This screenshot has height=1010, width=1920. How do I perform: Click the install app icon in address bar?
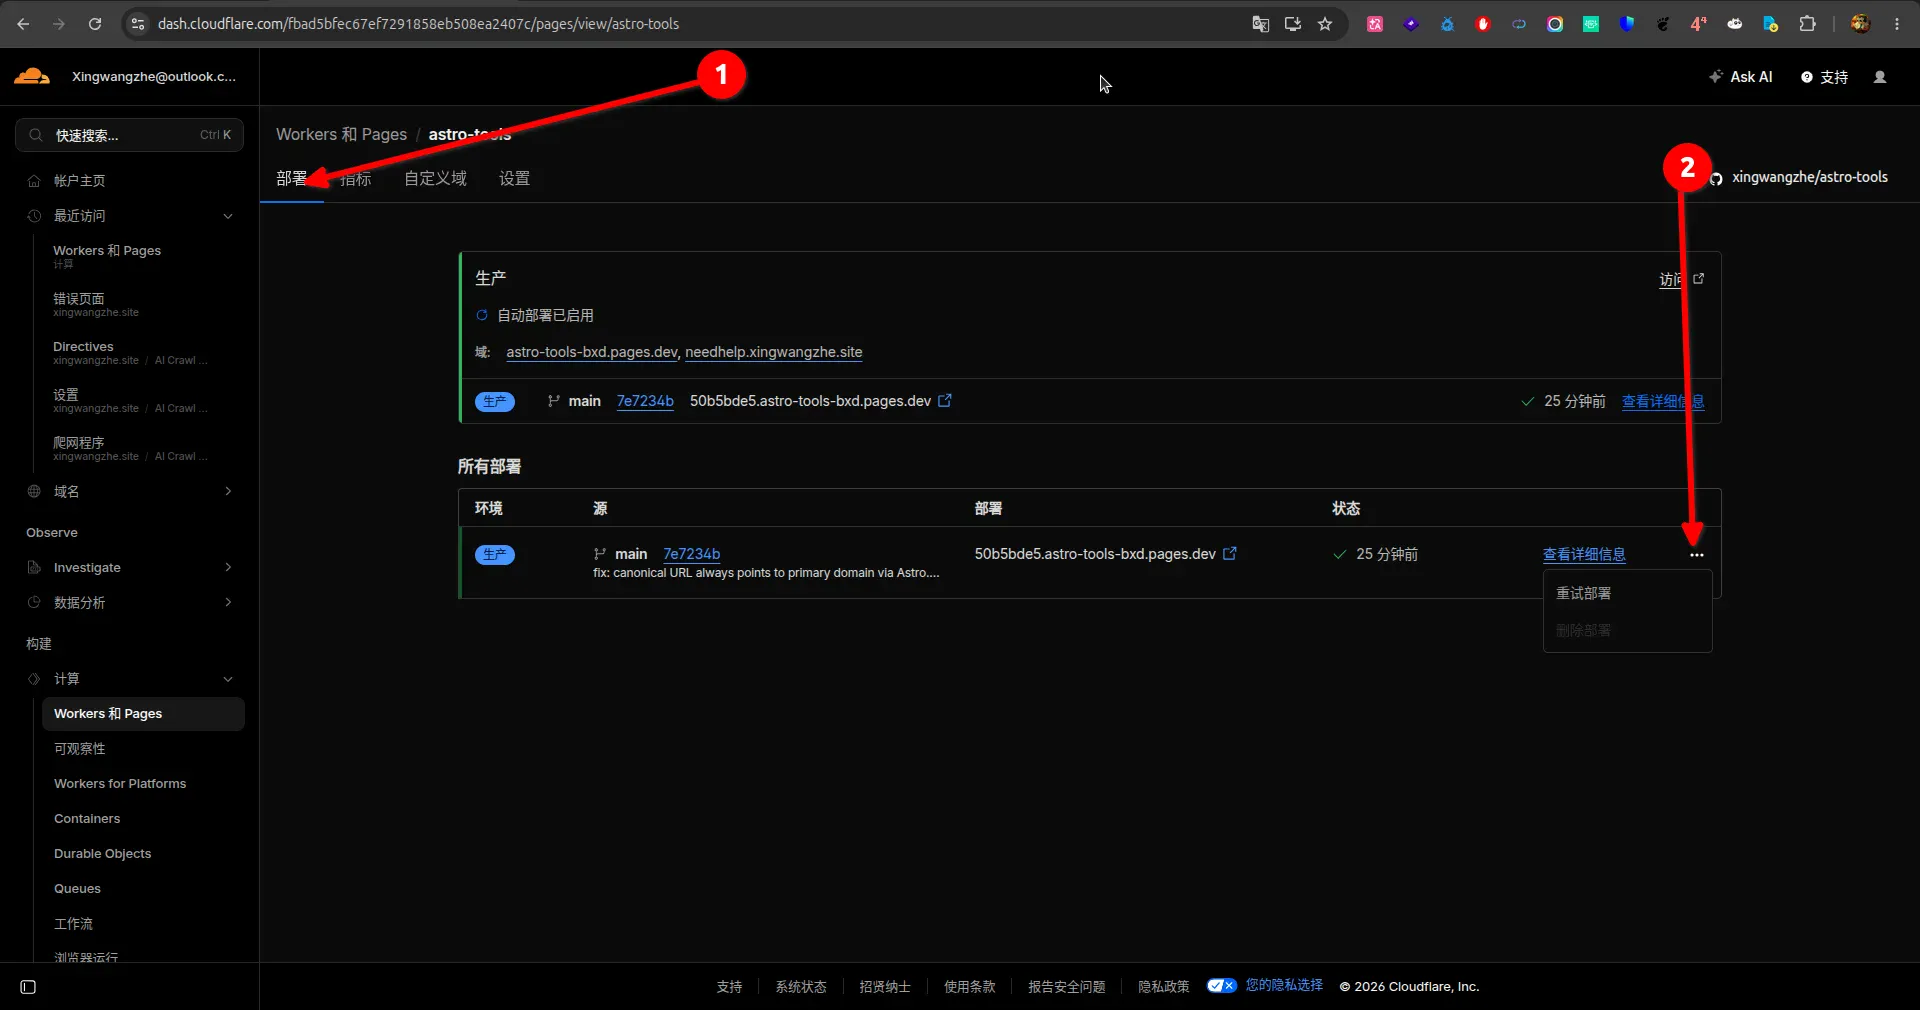point(1293,24)
